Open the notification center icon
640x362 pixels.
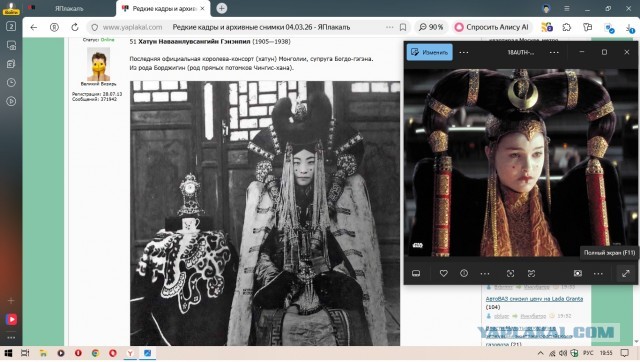(x=625, y=353)
